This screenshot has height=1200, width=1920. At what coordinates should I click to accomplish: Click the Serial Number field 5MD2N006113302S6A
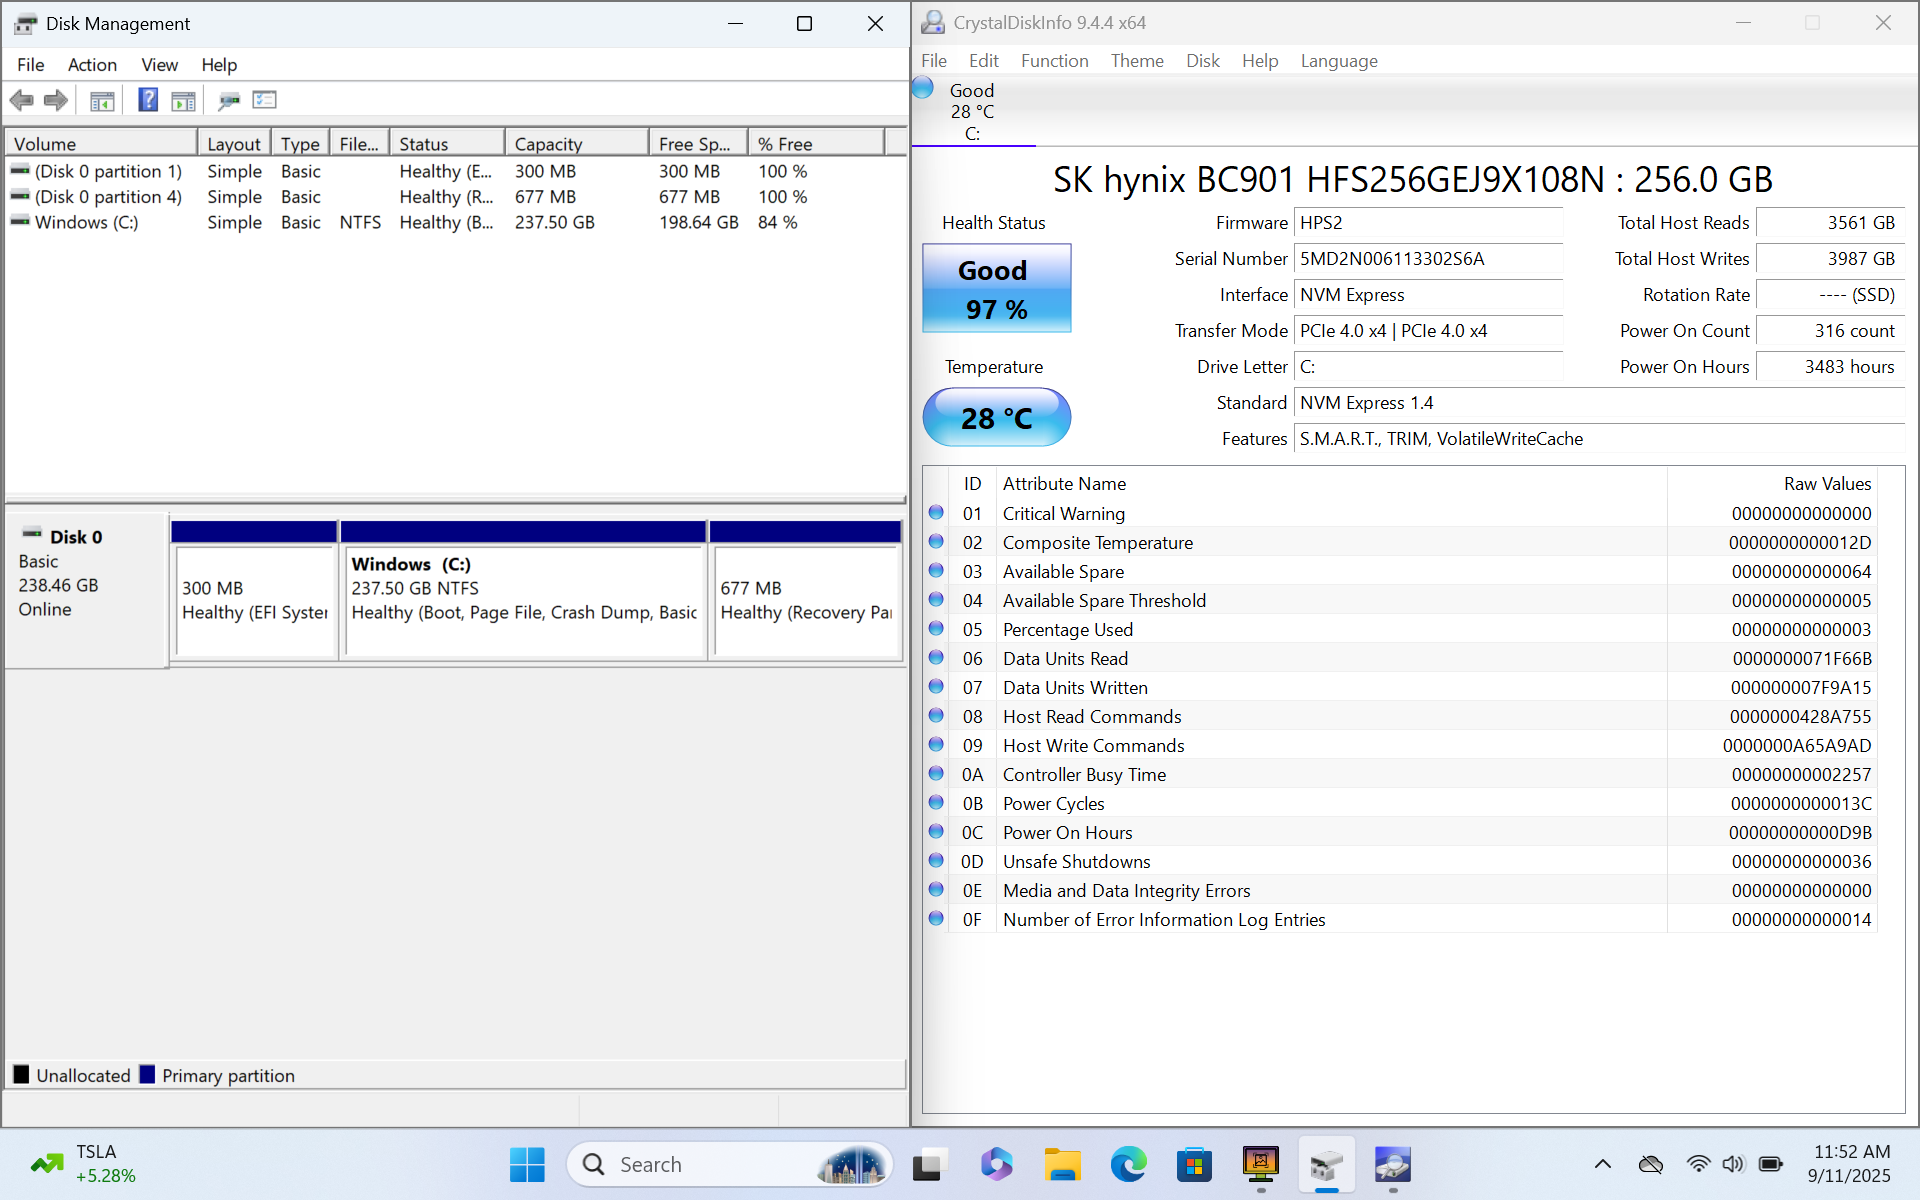point(1428,259)
